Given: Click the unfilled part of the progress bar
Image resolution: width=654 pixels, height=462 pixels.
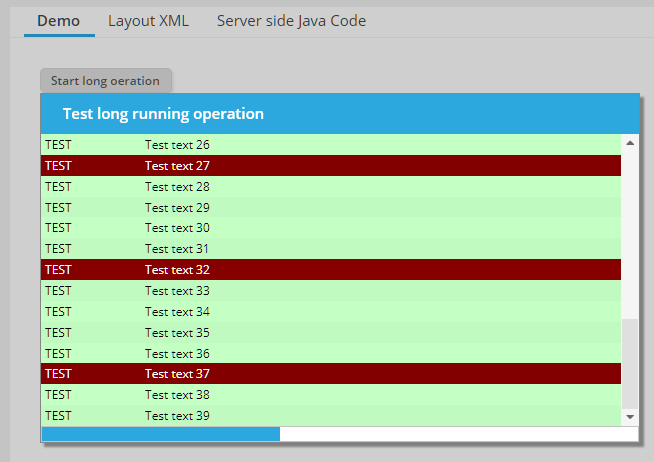Looking at the screenshot, I should 458,434.
